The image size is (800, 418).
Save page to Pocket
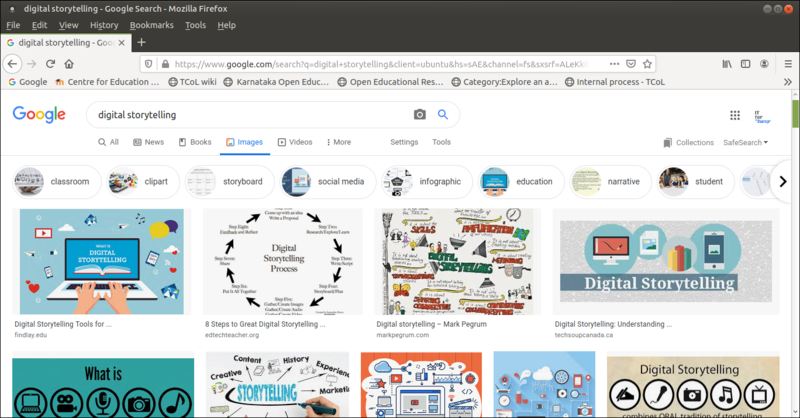pos(631,64)
